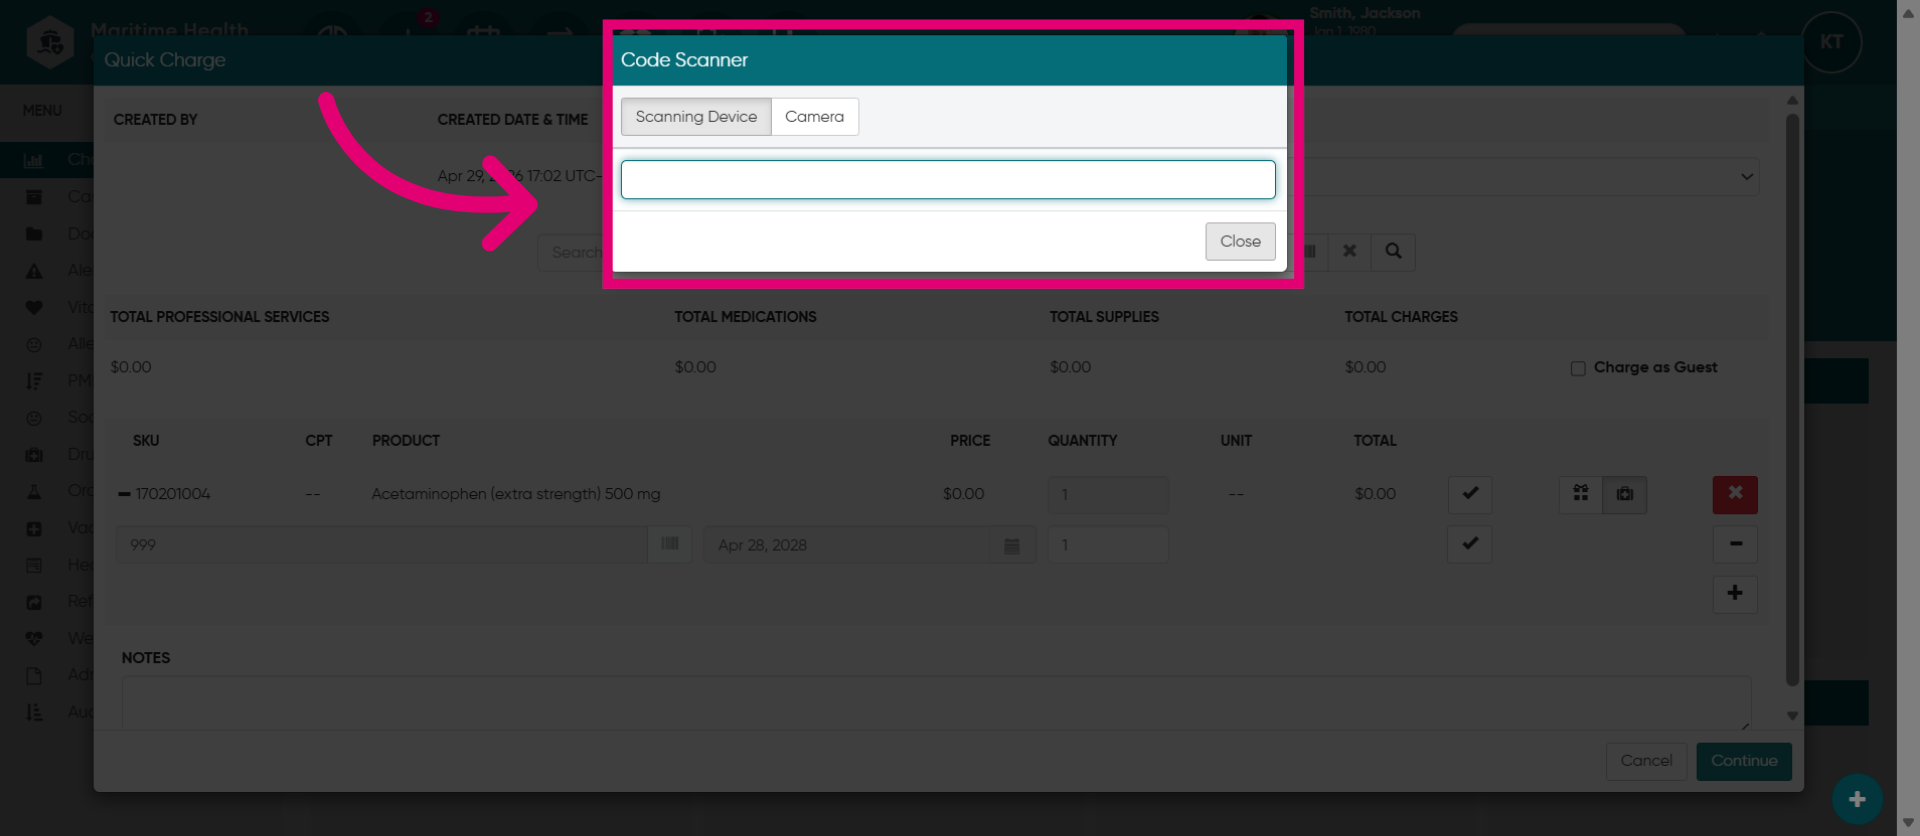Open the folder icon in the sidebar
Image resolution: width=1920 pixels, height=836 pixels.
coord(34,234)
